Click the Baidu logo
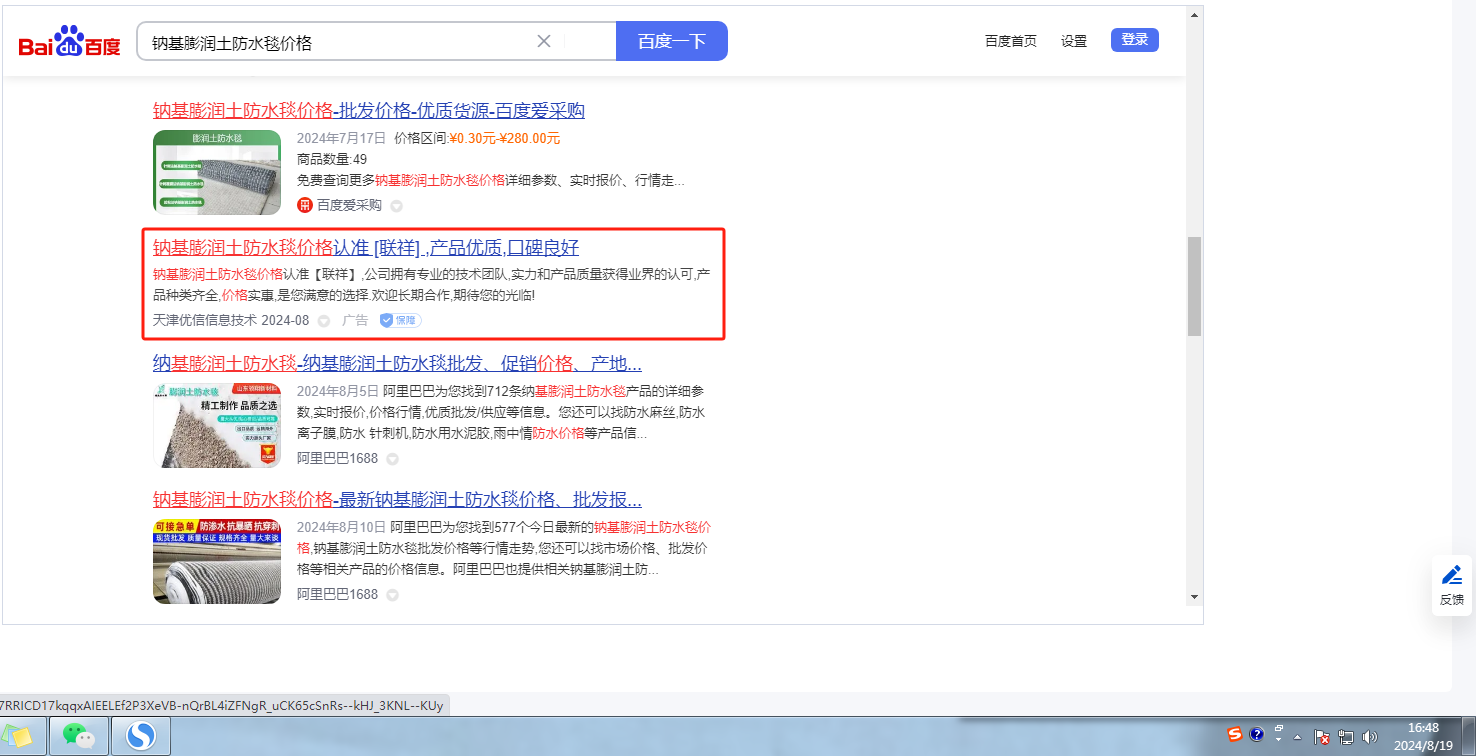The height and width of the screenshot is (756, 1476). (x=69, y=43)
